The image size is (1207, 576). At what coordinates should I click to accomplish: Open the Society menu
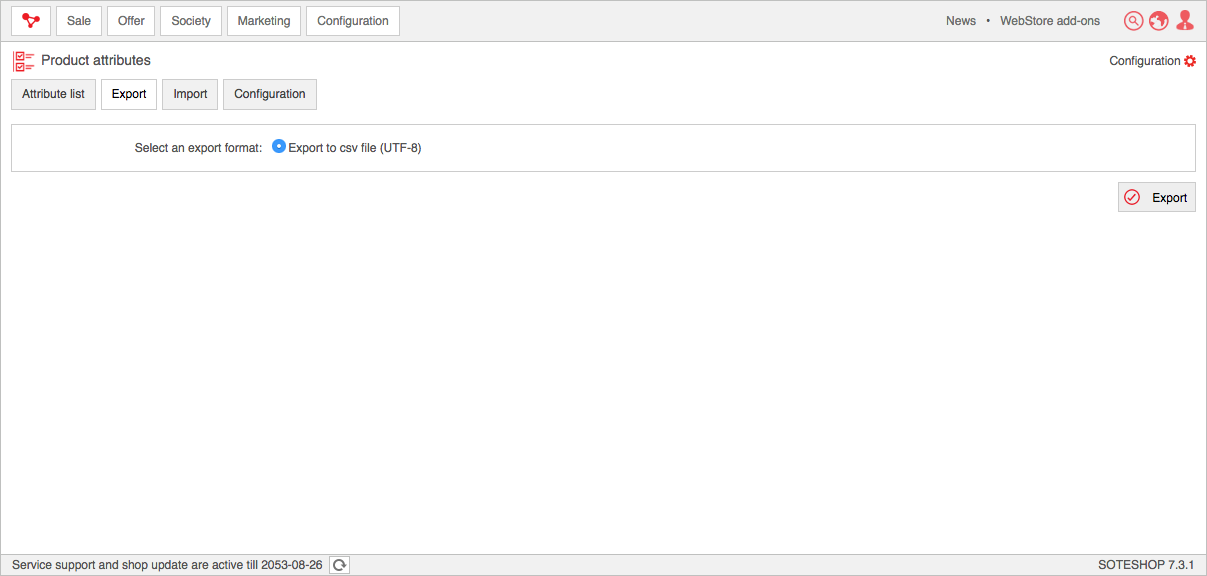191,21
